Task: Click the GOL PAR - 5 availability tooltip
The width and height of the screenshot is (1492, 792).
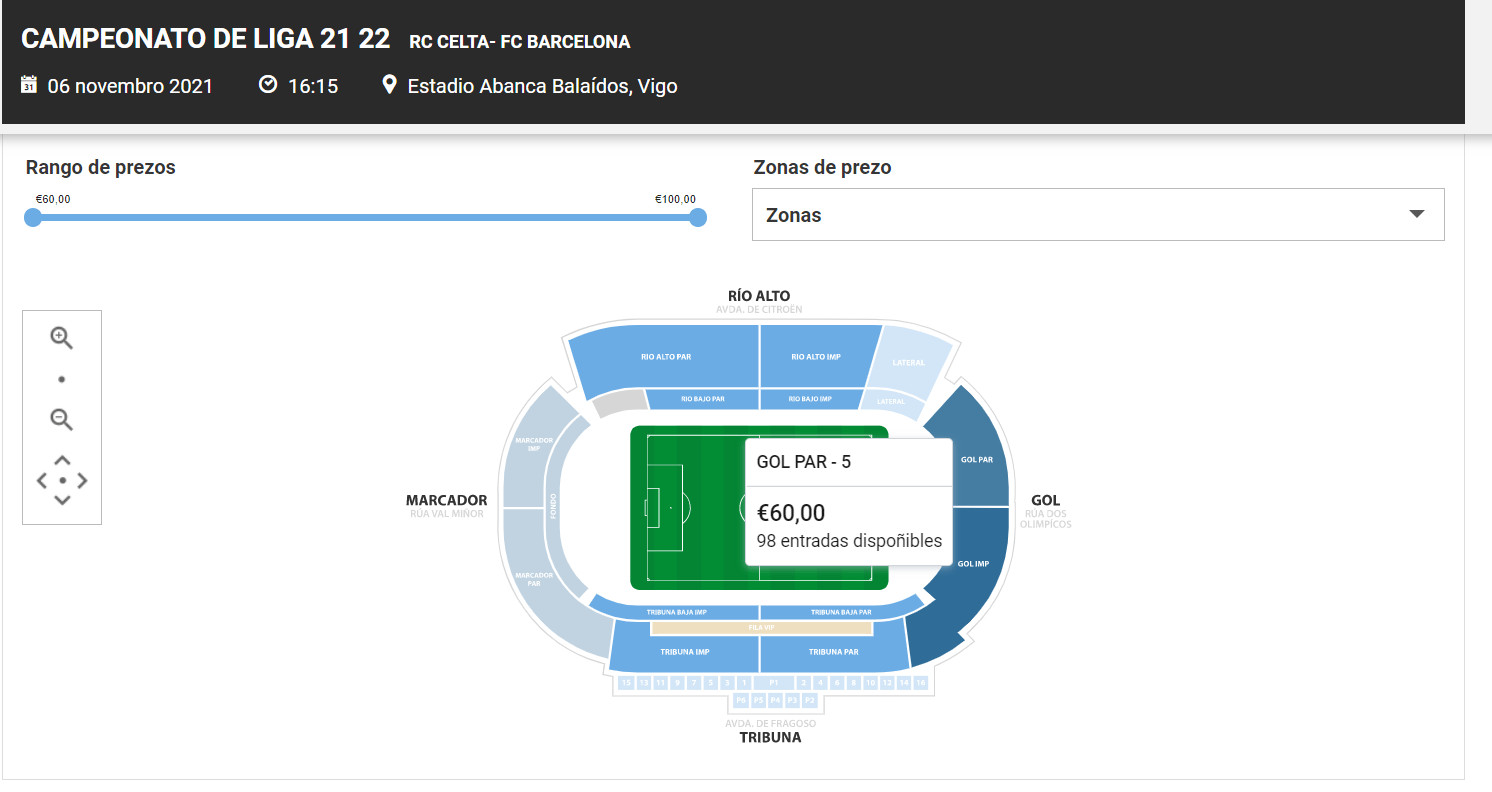Action: click(x=848, y=500)
